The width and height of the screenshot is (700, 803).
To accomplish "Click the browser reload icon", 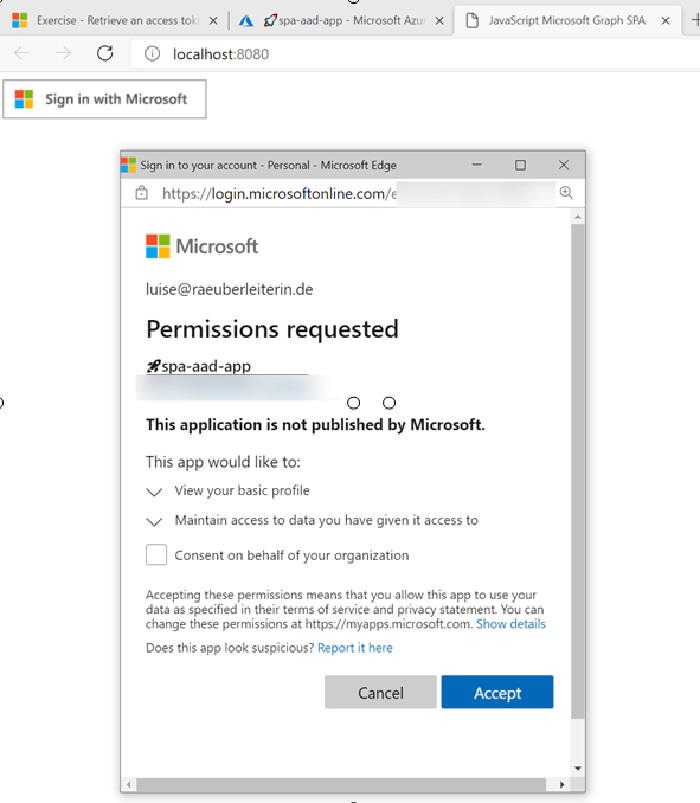I will pyautogui.click(x=105, y=53).
